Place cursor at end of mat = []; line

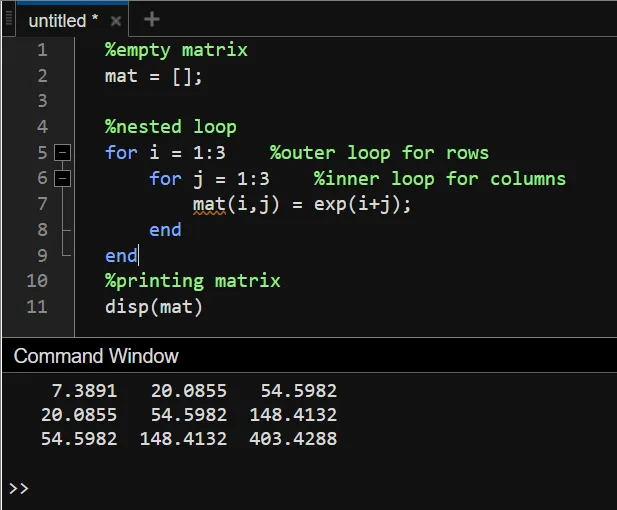pyautogui.click(x=203, y=76)
